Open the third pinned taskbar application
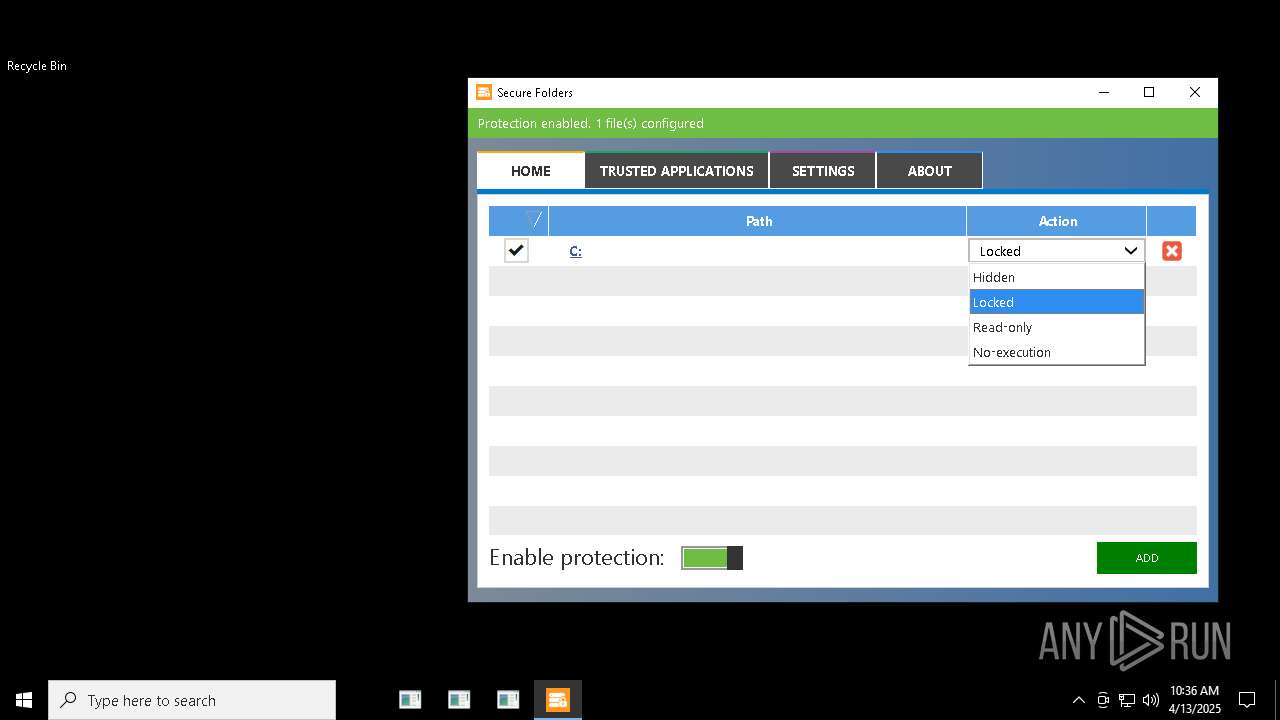Viewport: 1280px width, 720px height. [x=508, y=700]
